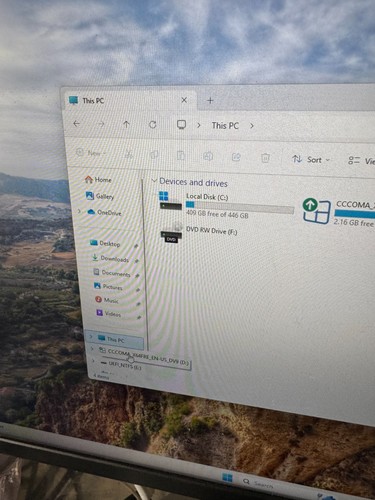
Task: Click the Paste clipboard icon
Action: pyautogui.click(x=181, y=155)
